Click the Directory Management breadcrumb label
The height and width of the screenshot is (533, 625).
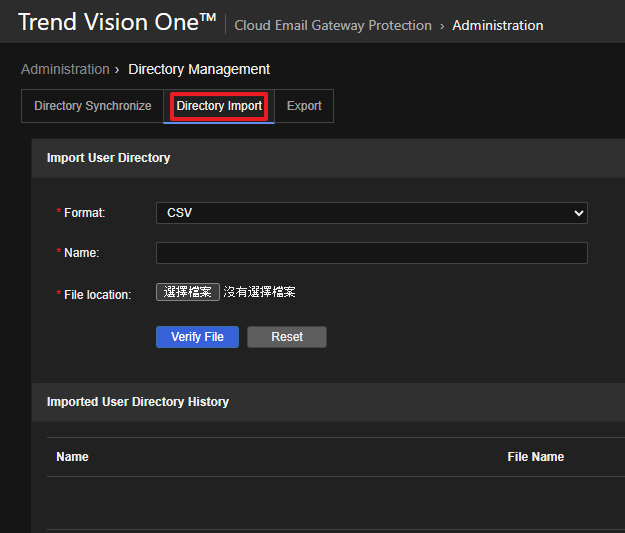[x=199, y=69]
